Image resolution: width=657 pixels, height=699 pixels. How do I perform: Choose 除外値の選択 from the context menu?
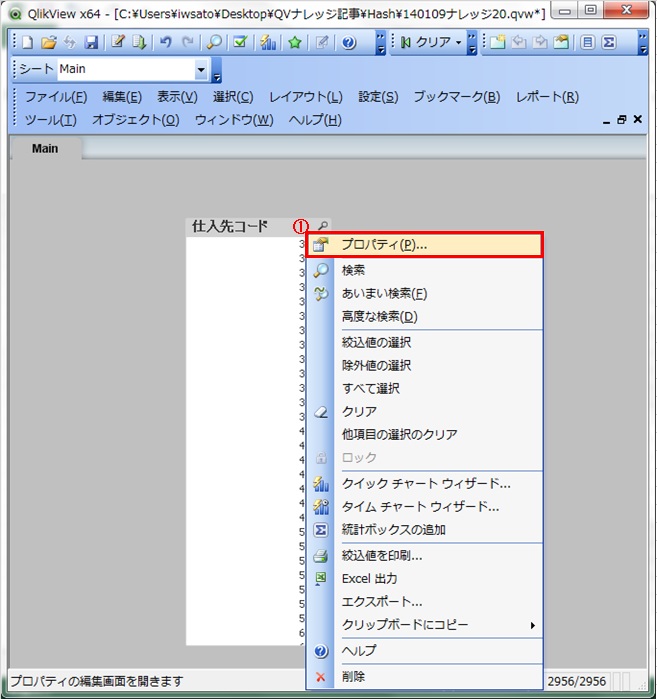[424, 366]
